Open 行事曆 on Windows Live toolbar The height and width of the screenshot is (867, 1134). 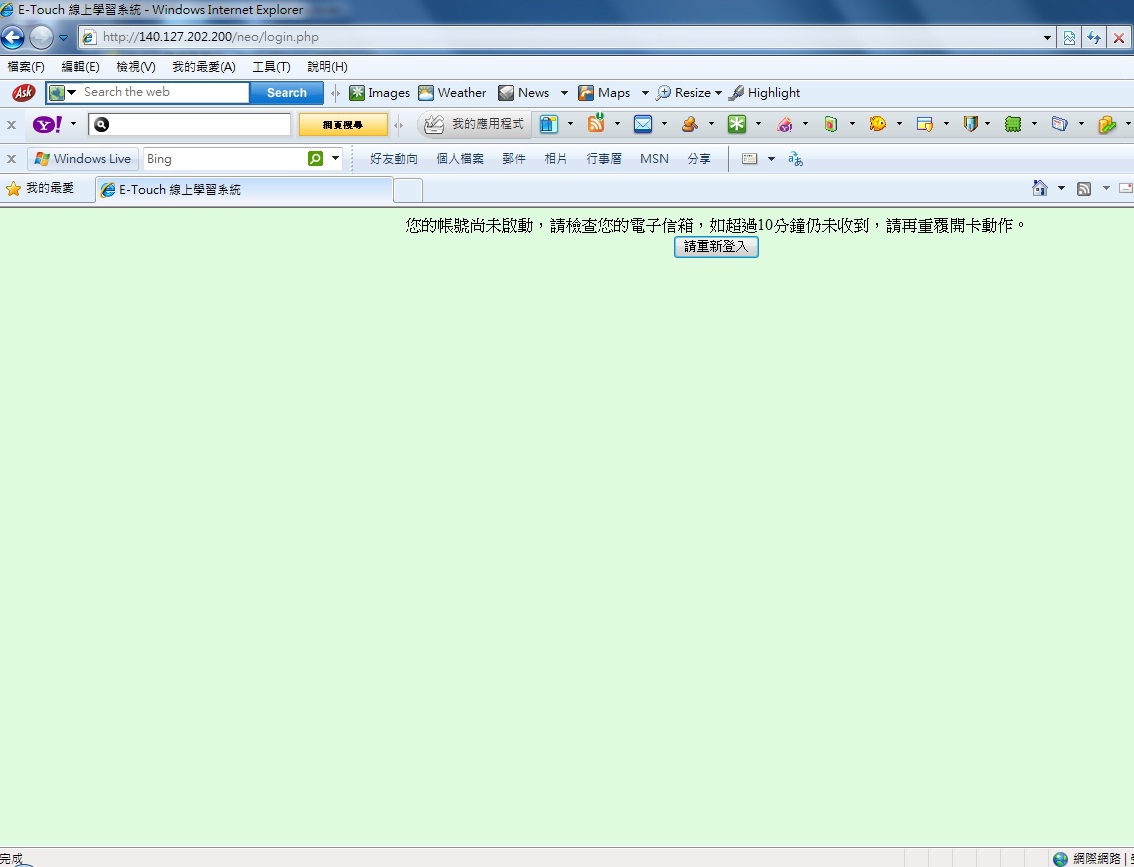point(604,158)
